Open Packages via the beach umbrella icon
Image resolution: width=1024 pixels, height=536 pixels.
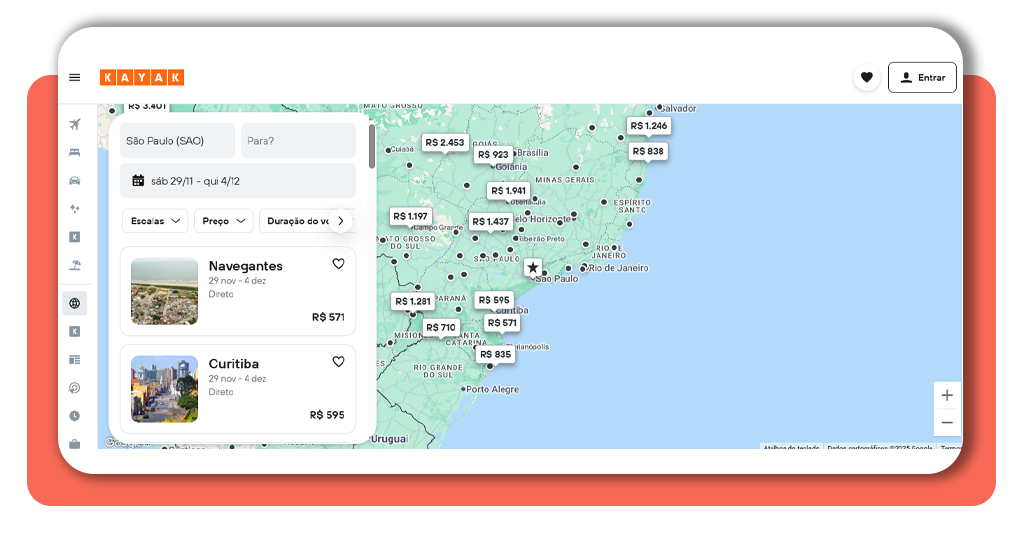point(74,265)
